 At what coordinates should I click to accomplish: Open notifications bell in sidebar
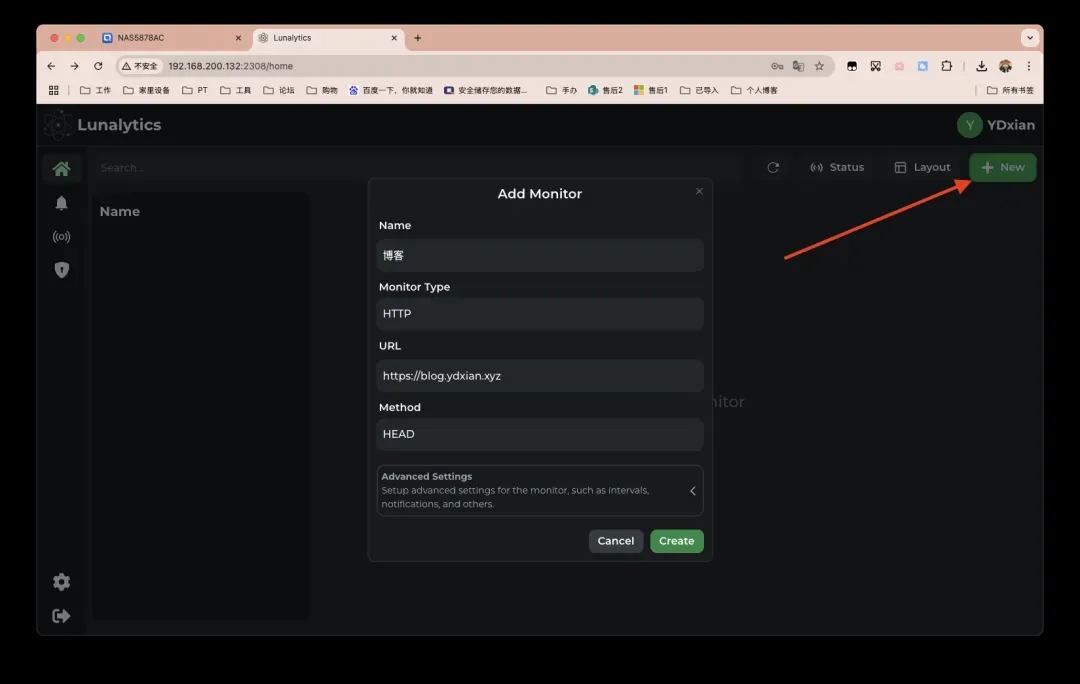tap(61, 203)
